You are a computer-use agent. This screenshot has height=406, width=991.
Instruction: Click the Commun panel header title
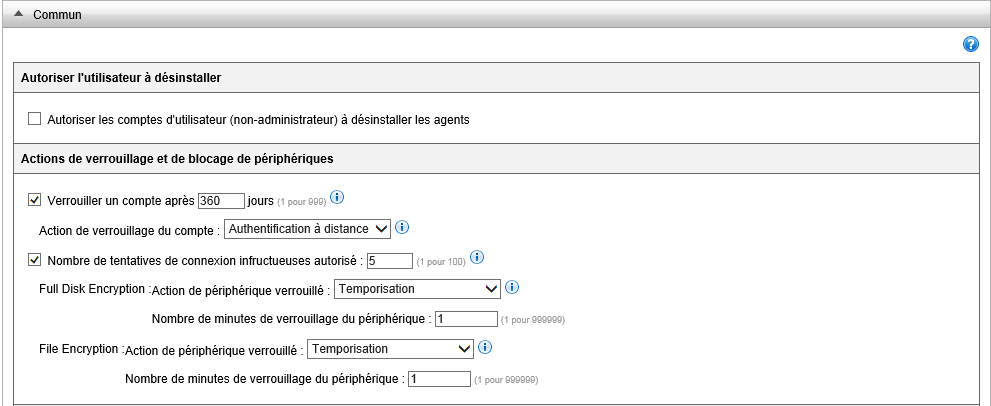coord(58,15)
